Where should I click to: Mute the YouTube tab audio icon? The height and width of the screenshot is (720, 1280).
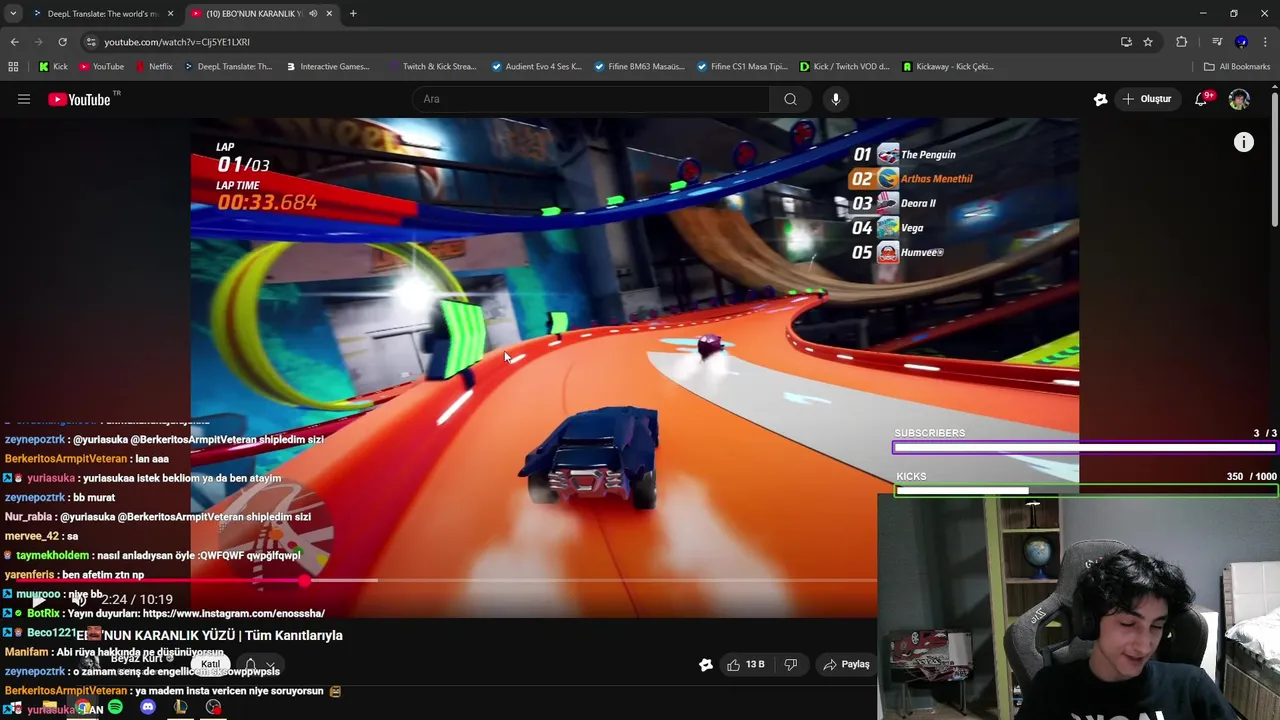click(x=313, y=14)
